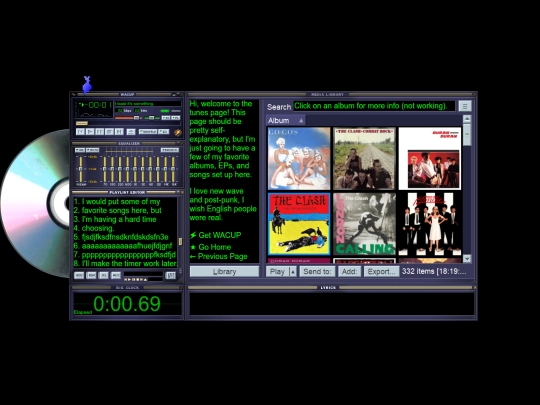Open the playlist REM menu

(x=91, y=275)
